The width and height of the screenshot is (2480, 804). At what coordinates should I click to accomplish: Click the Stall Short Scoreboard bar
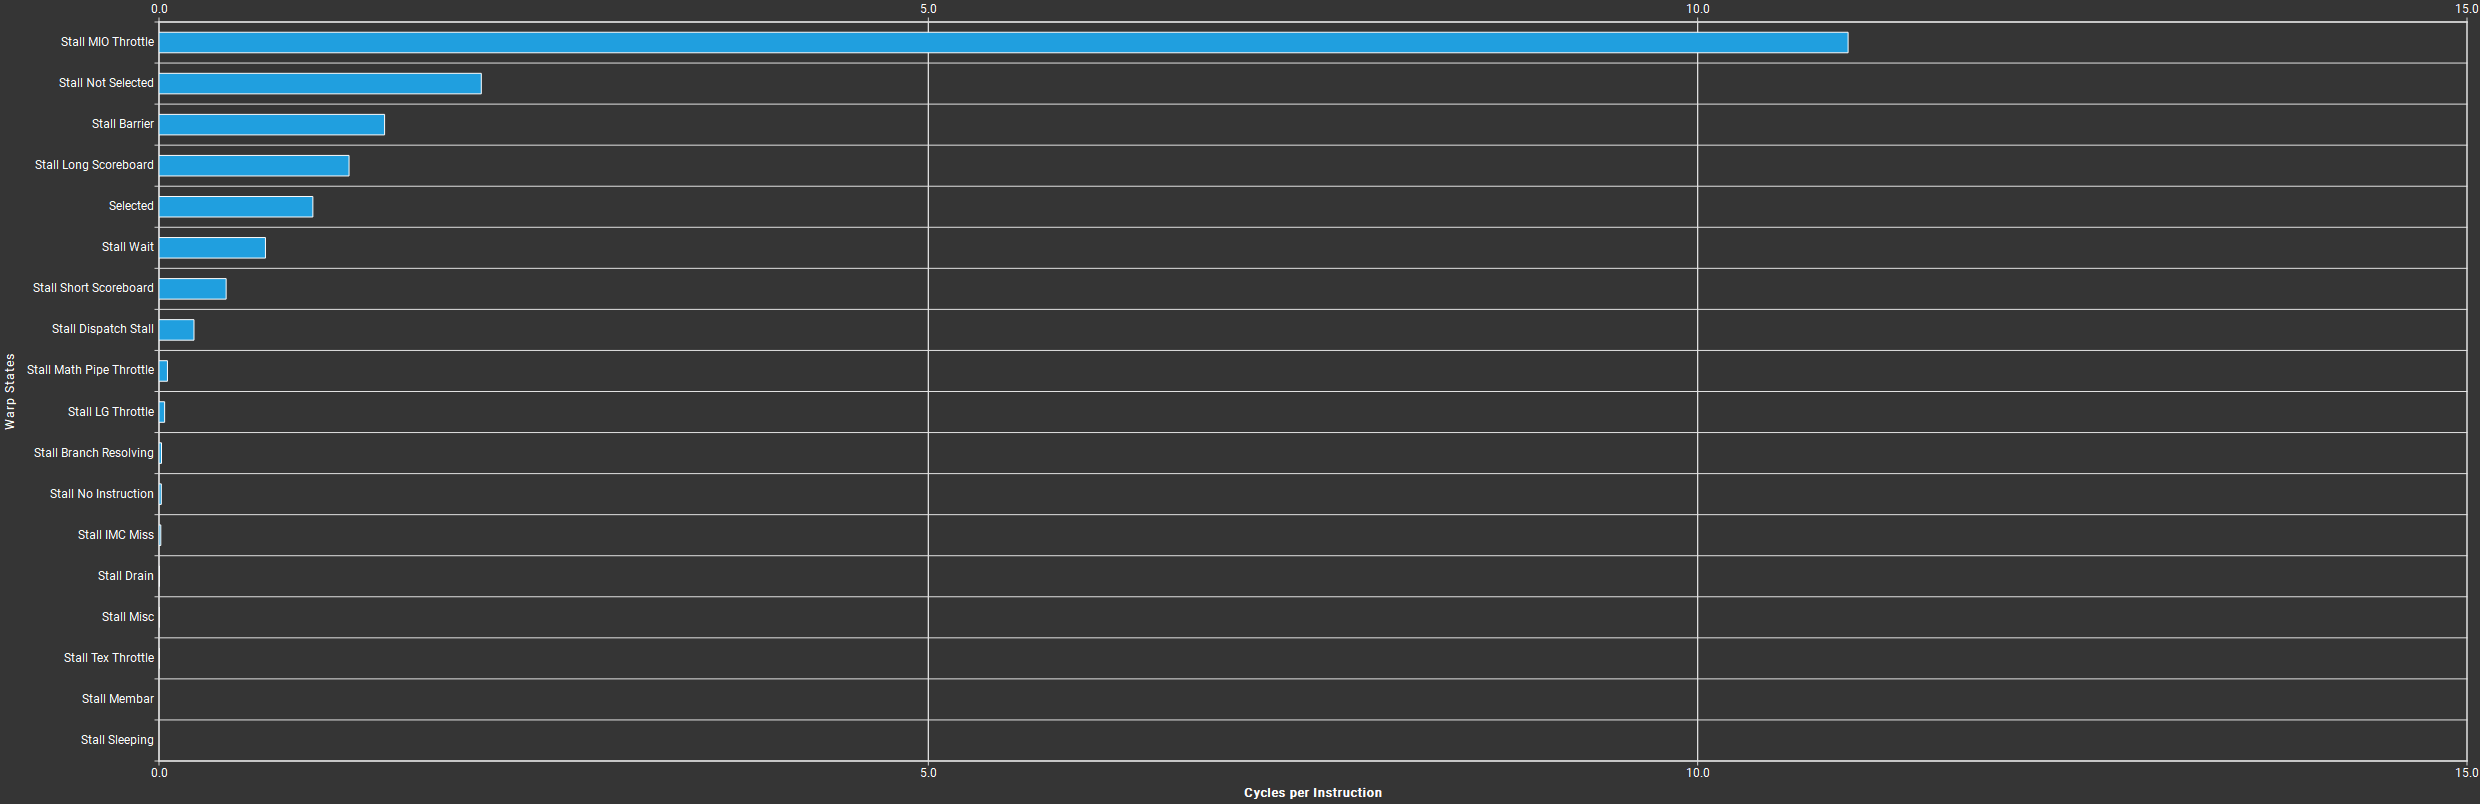pos(192,288)
